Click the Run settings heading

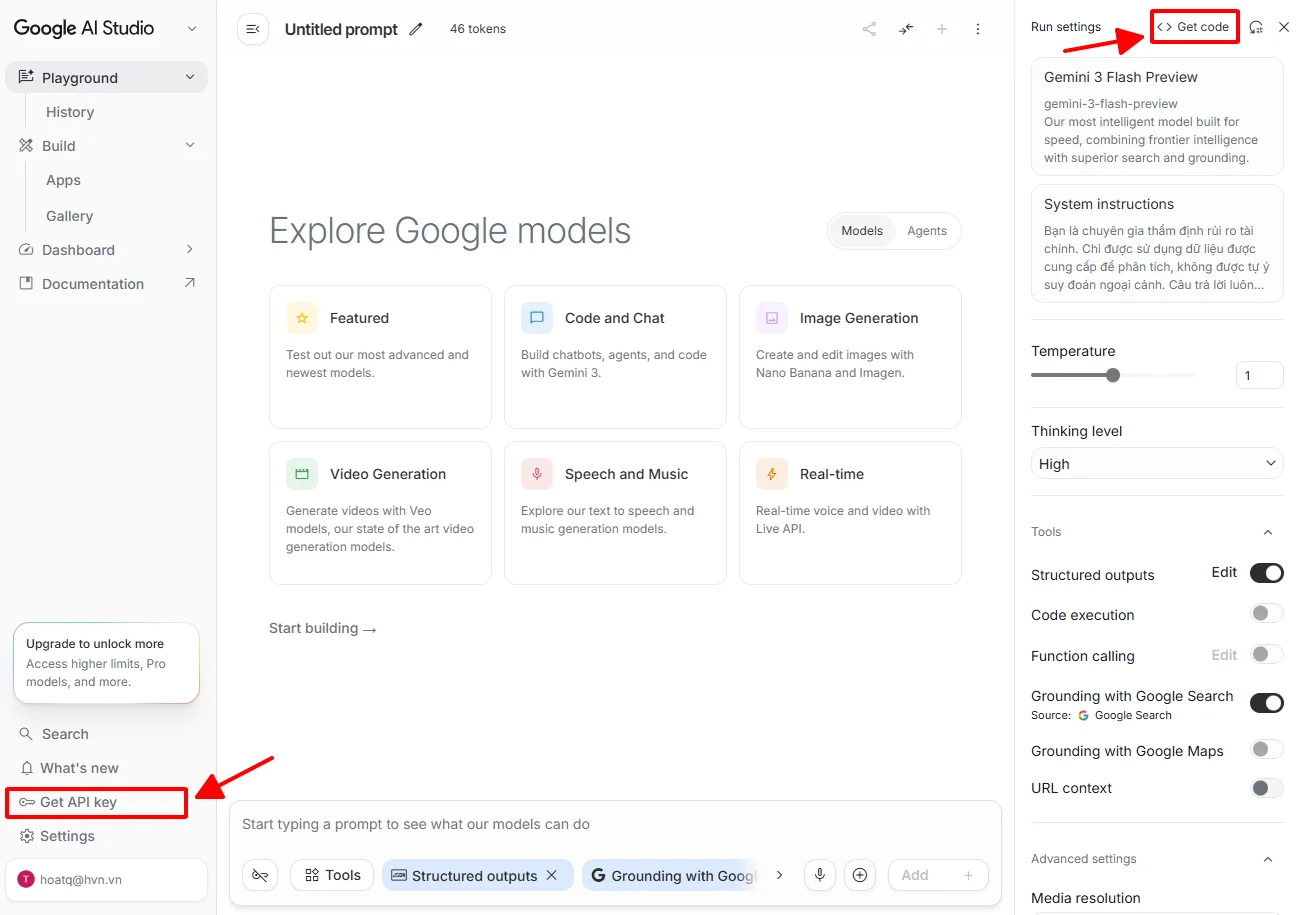1066,27
